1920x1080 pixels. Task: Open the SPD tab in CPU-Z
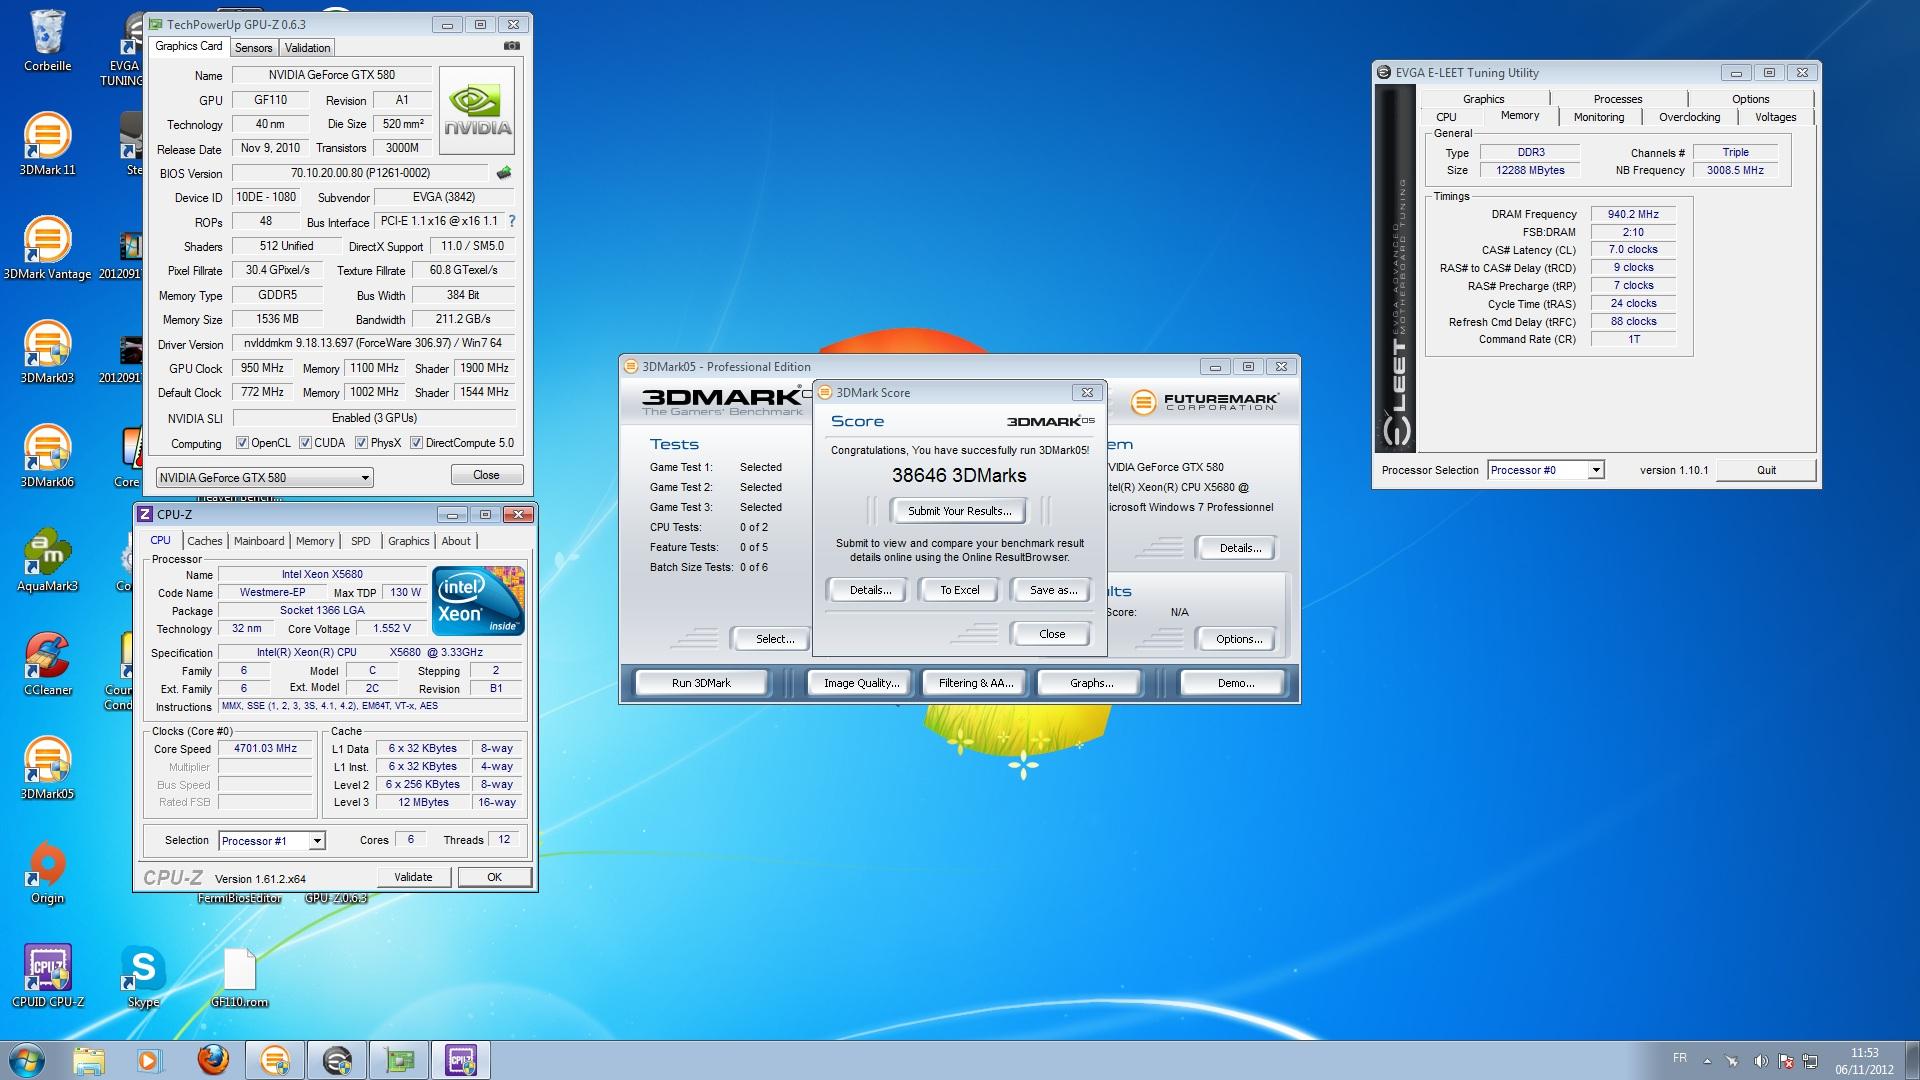click(x=361, y=541)
